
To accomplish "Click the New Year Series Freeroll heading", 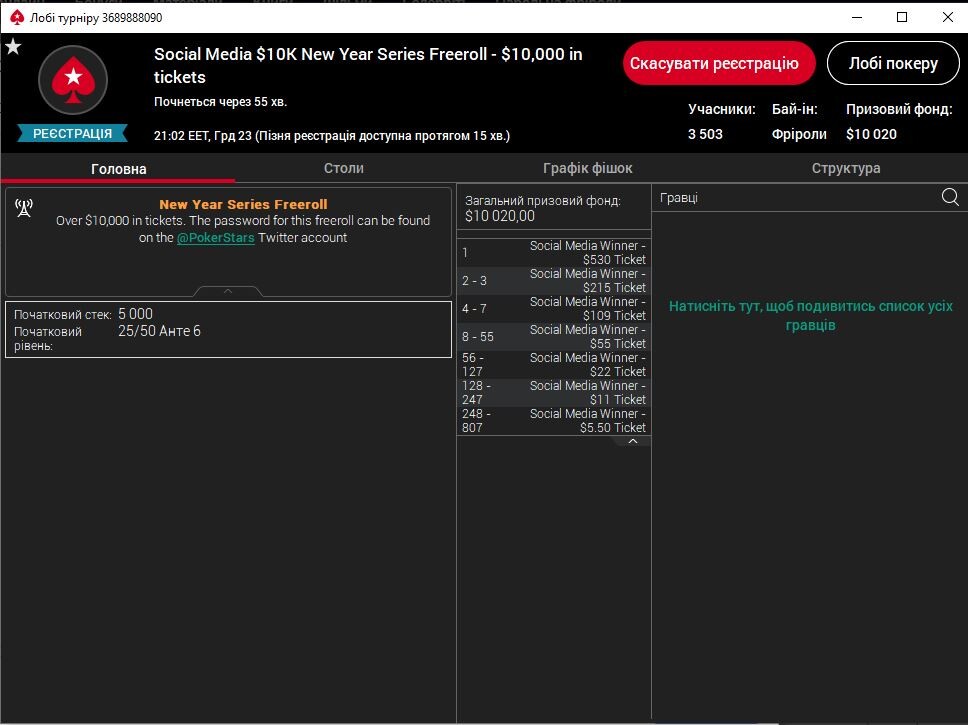I will click(243, 204).
